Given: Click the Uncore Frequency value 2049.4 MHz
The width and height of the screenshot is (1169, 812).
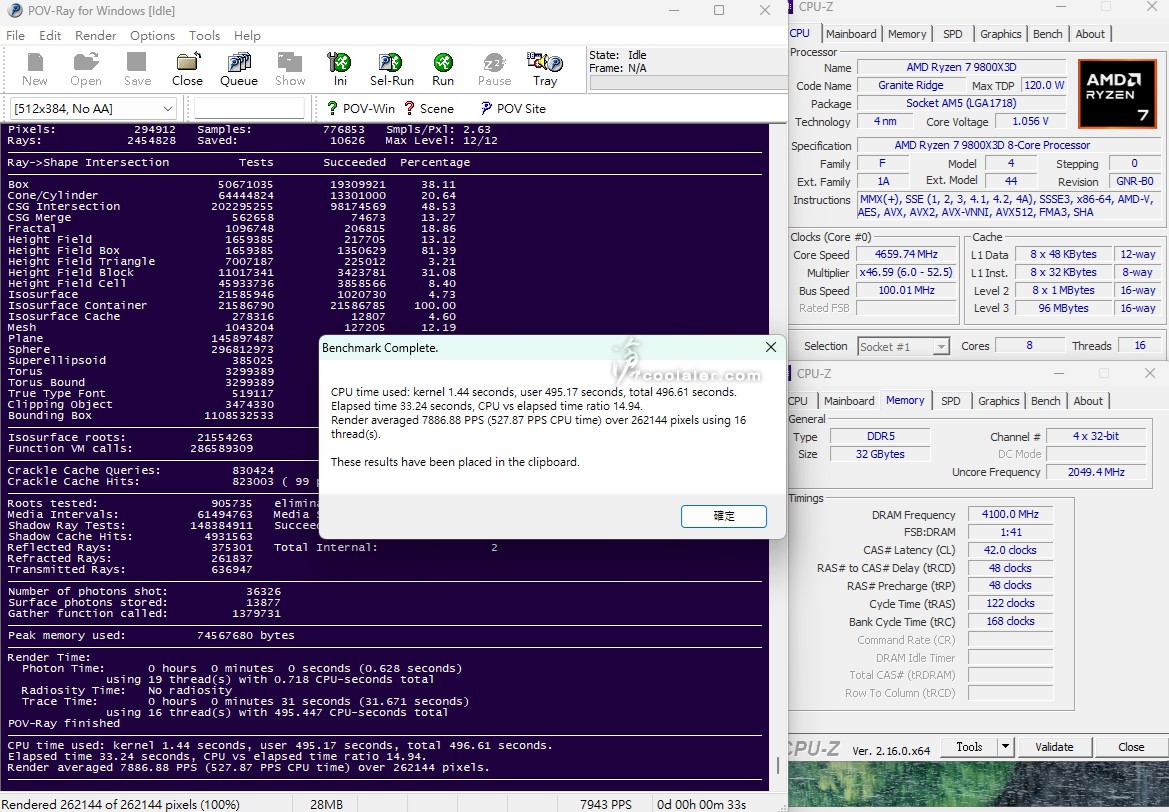Looking at the screenshot, I should coord(1096,472).
